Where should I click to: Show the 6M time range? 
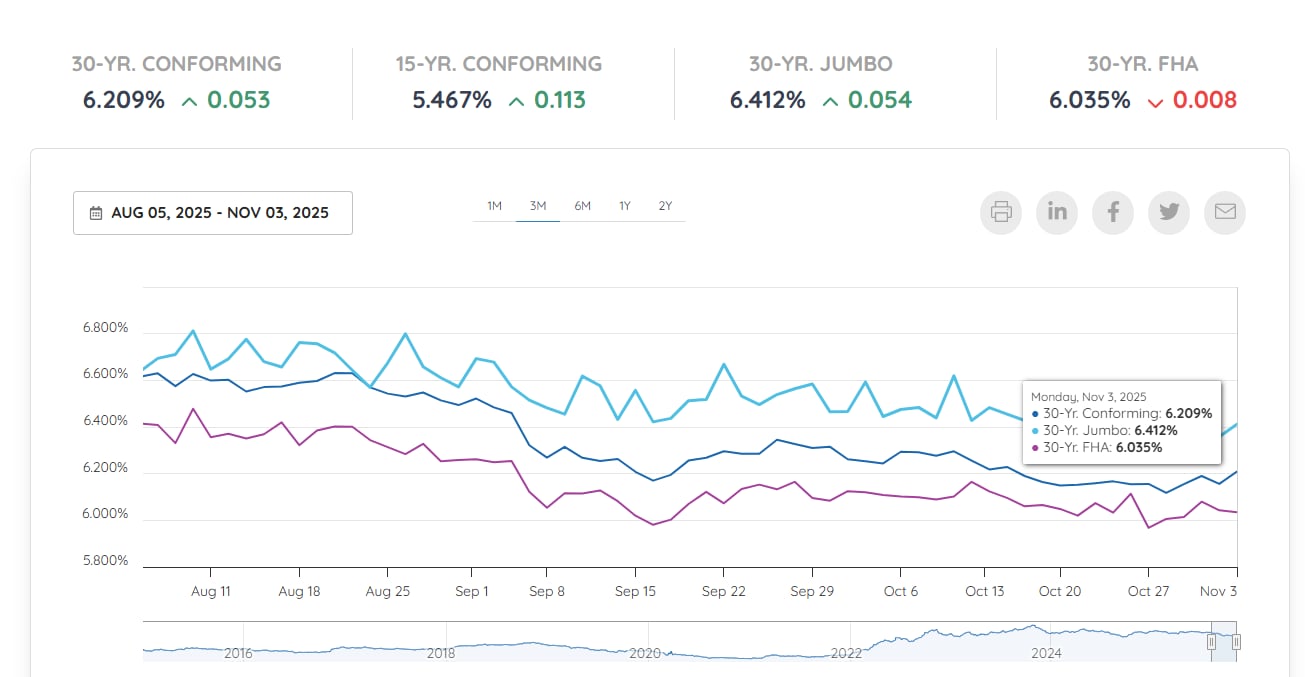point(582,206)
